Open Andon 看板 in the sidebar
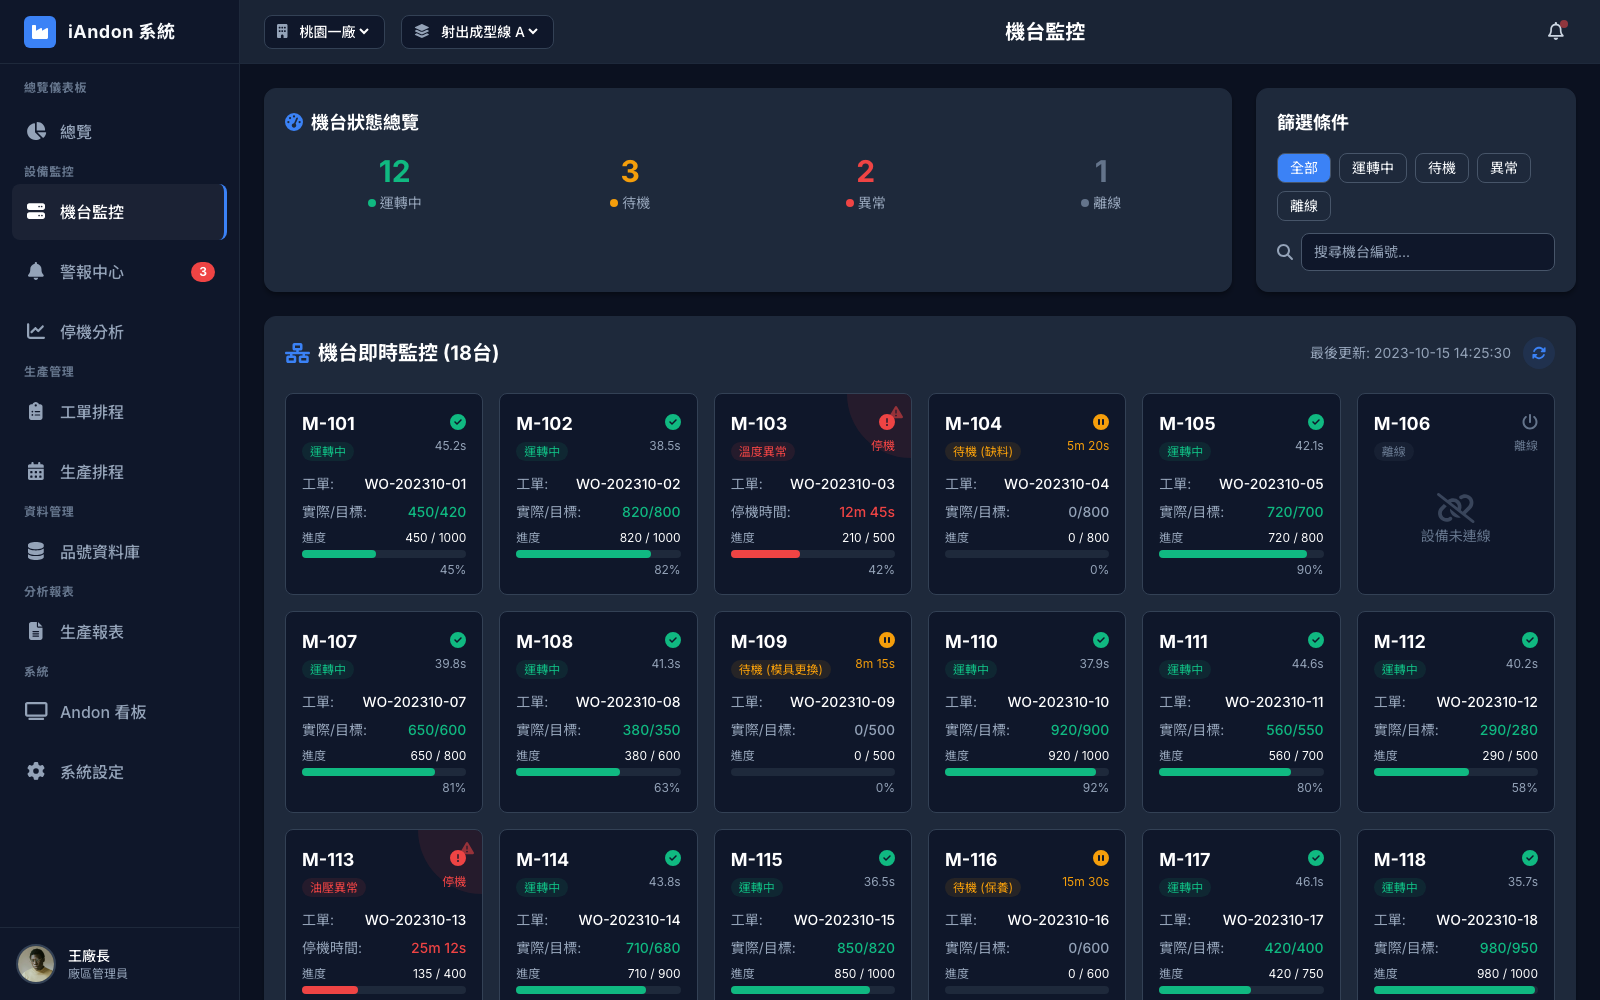The width and height of the screenshot is (1600, 1000). (x=120, y=711)
